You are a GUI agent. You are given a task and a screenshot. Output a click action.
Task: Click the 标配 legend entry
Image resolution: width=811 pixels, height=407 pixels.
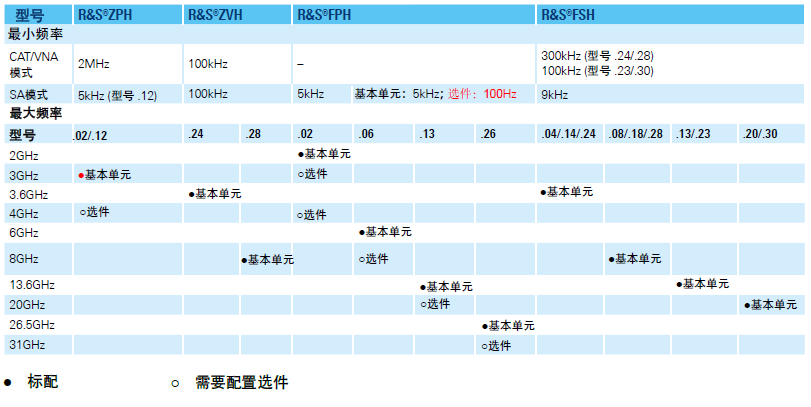43,382
